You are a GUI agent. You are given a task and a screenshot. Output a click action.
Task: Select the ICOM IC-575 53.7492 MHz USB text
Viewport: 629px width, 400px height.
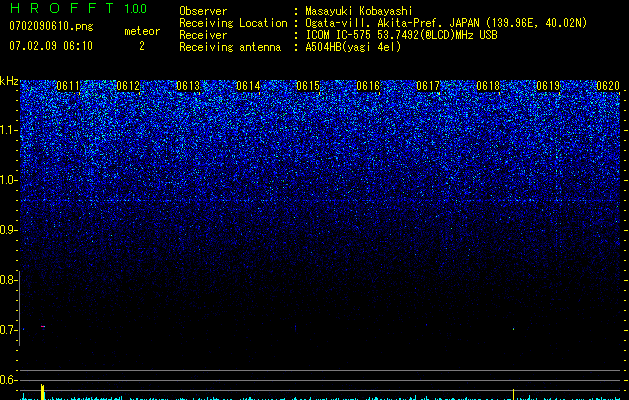(401, 35)
